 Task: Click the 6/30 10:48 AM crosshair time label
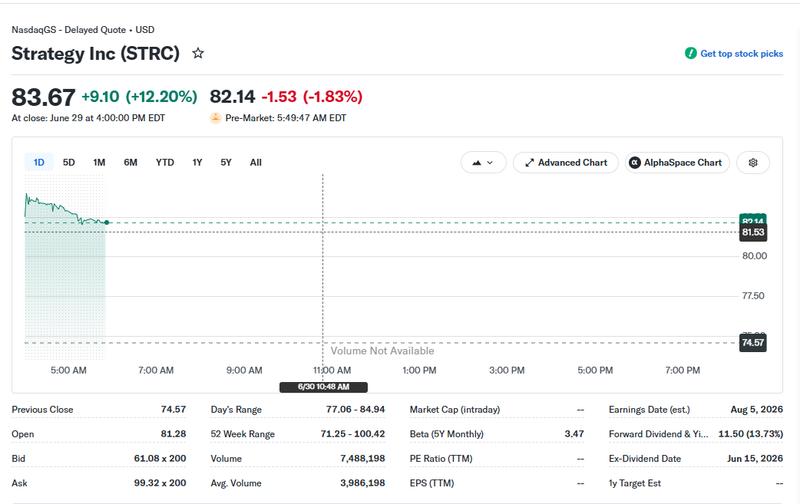click(323, 387)
